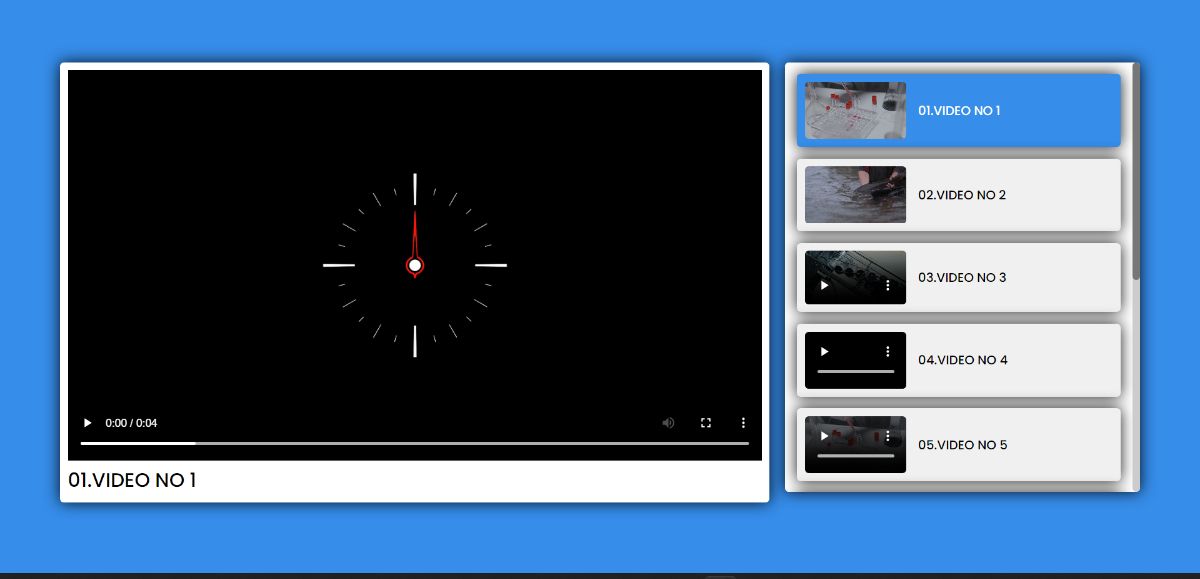Open options on video no 5 thumbnail
Viewport: 1200px width, 579px height.
[x=887, y=436]
